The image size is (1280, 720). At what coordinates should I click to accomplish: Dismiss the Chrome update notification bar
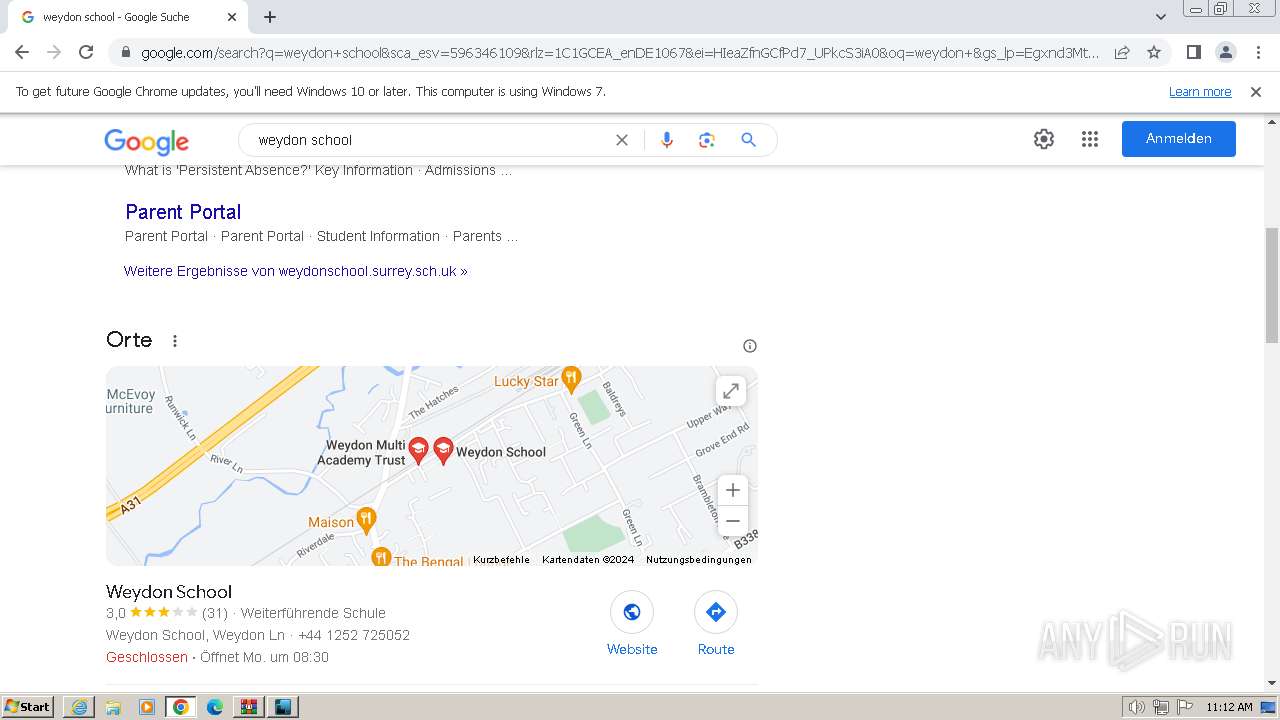pyautogui.click(x=1256, y=92)
